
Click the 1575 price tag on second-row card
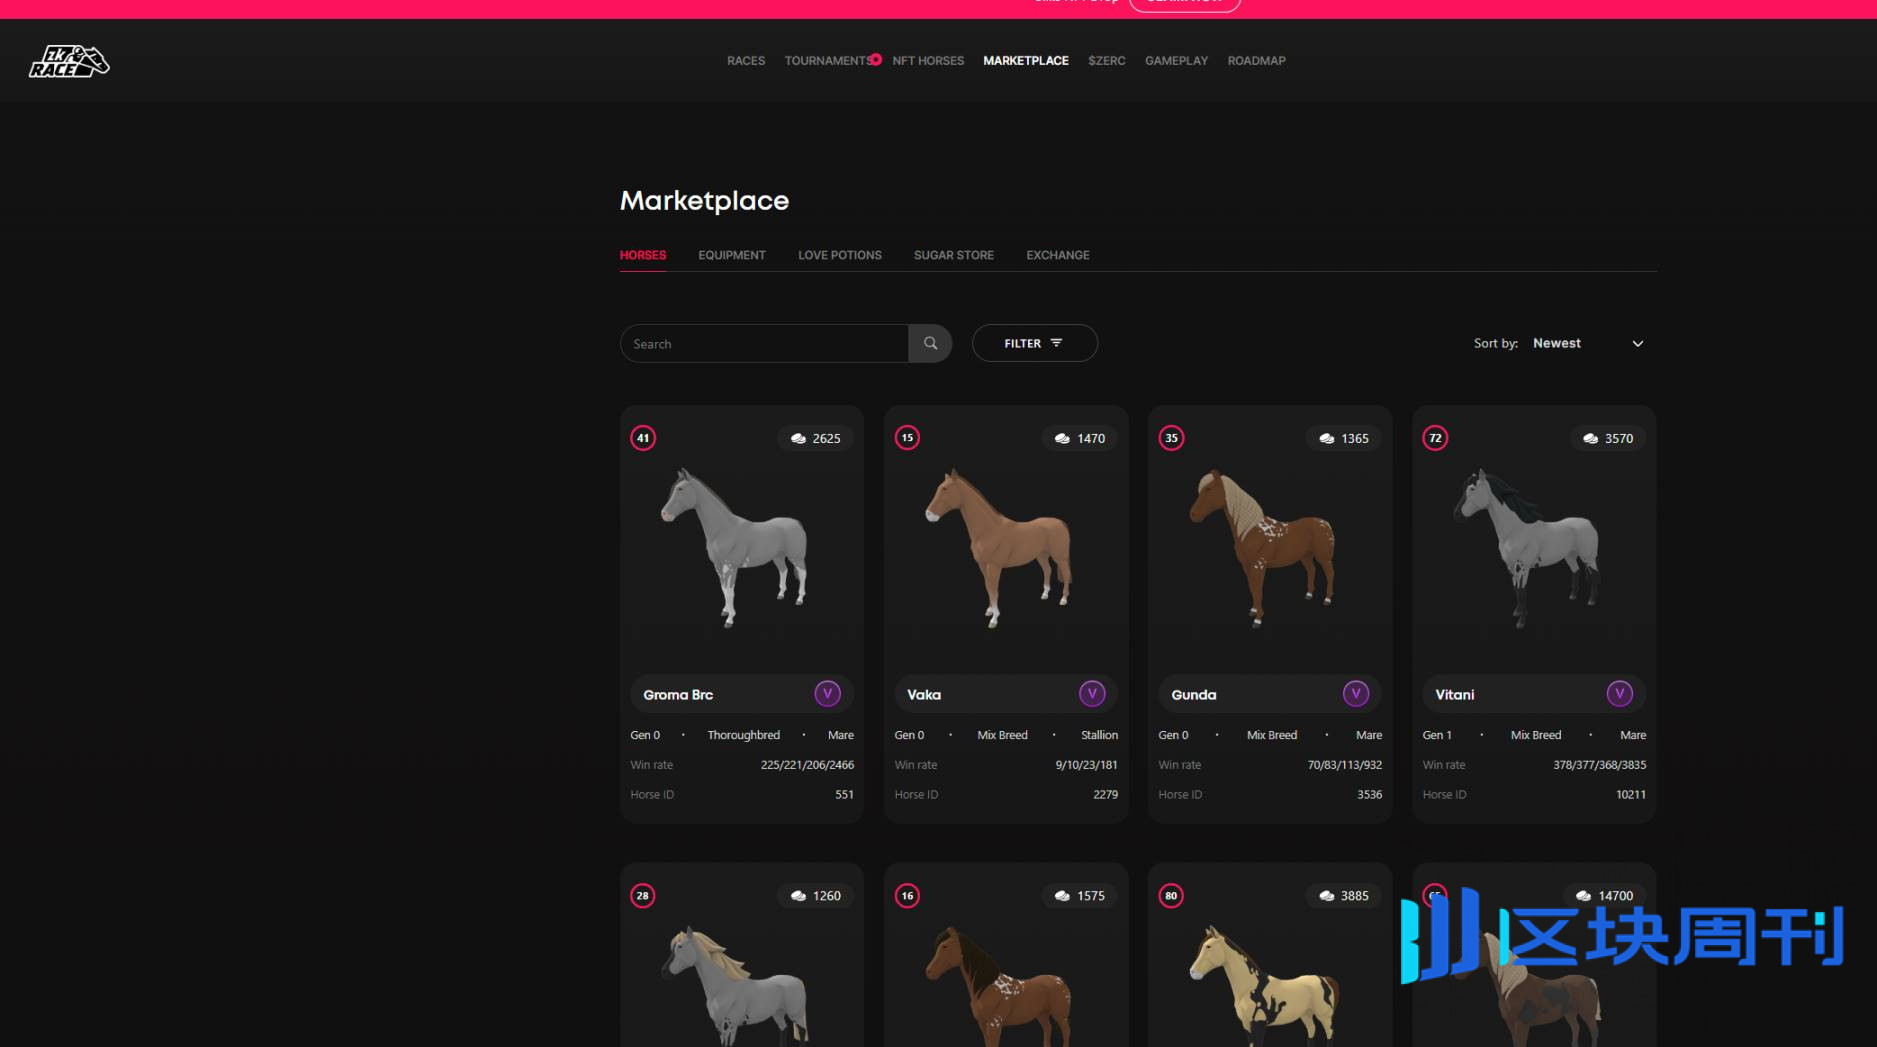(x=1080, y=896)
